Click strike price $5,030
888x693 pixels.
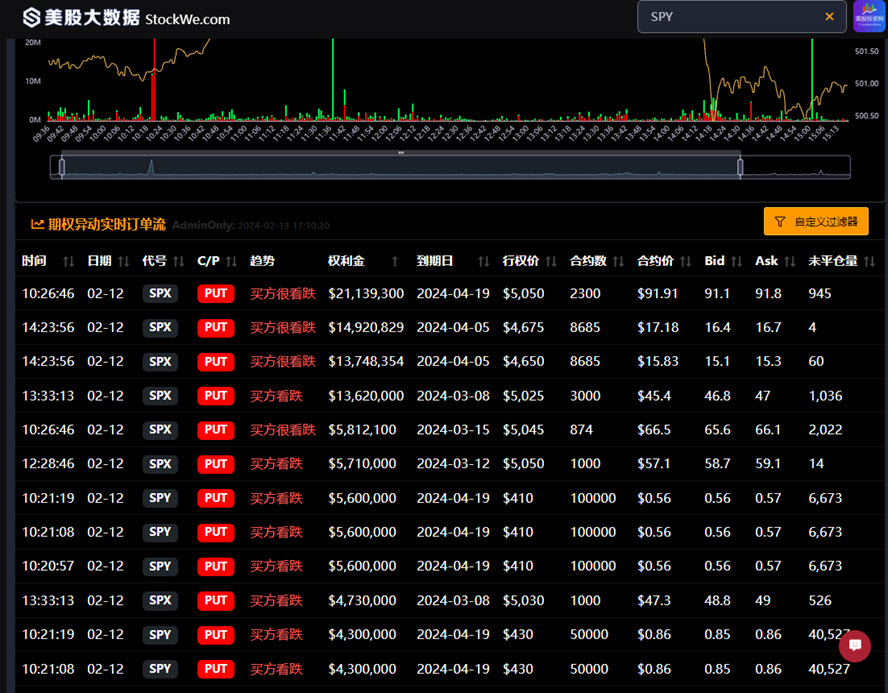pos(523,600)
